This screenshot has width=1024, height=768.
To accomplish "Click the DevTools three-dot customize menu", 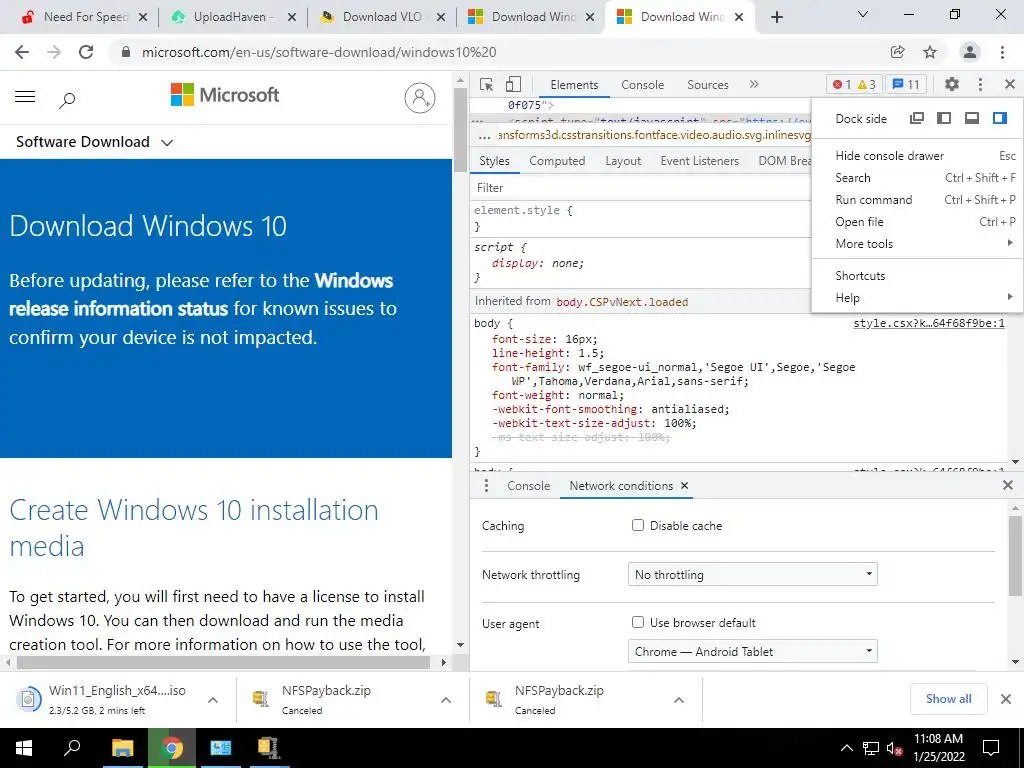I will tap(980, 84).
